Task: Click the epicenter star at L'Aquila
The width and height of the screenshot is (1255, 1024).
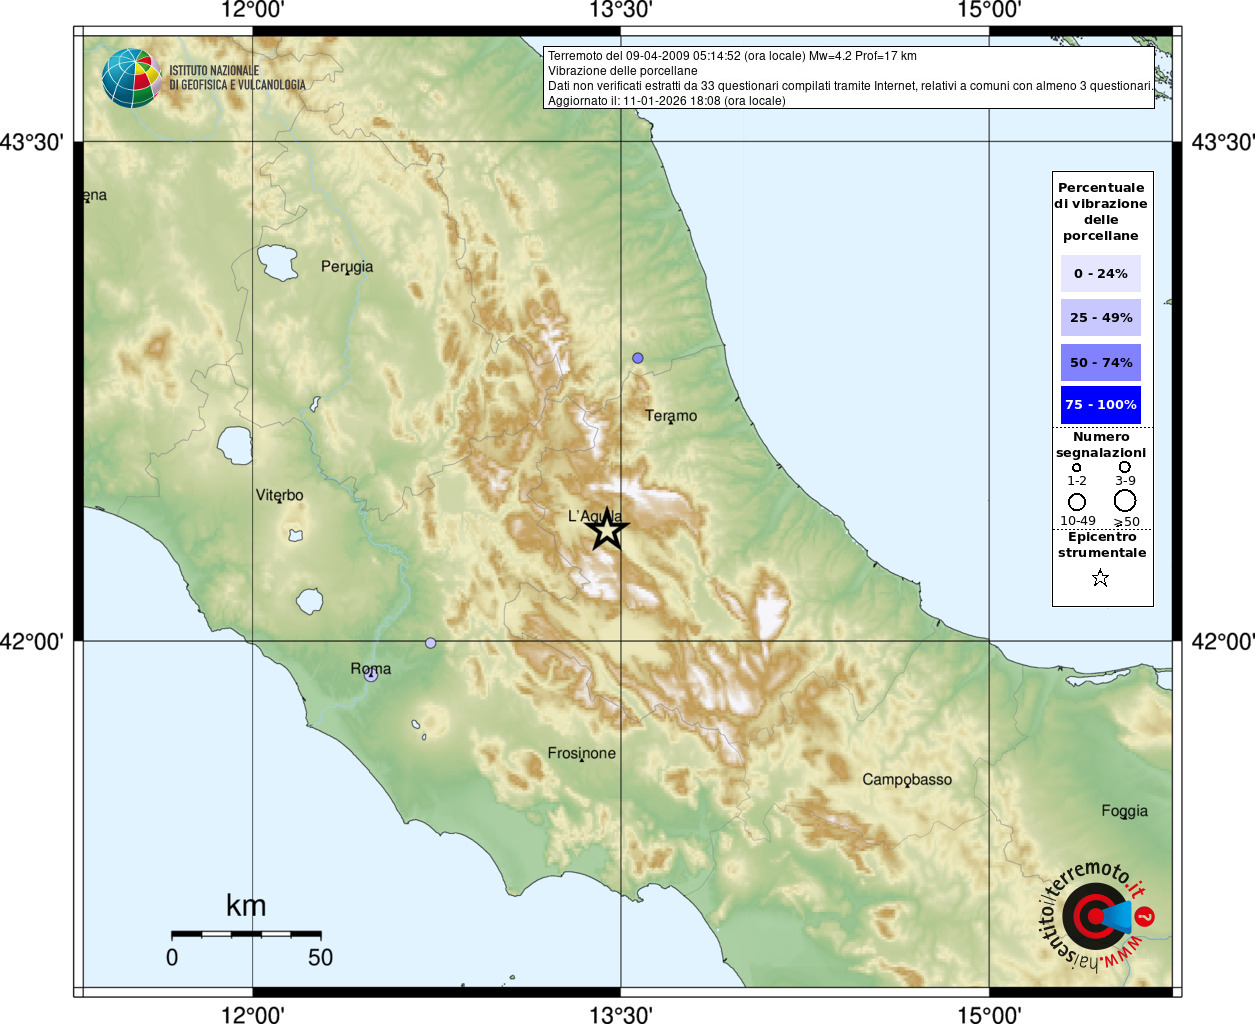Action: (x=607, y=530)
